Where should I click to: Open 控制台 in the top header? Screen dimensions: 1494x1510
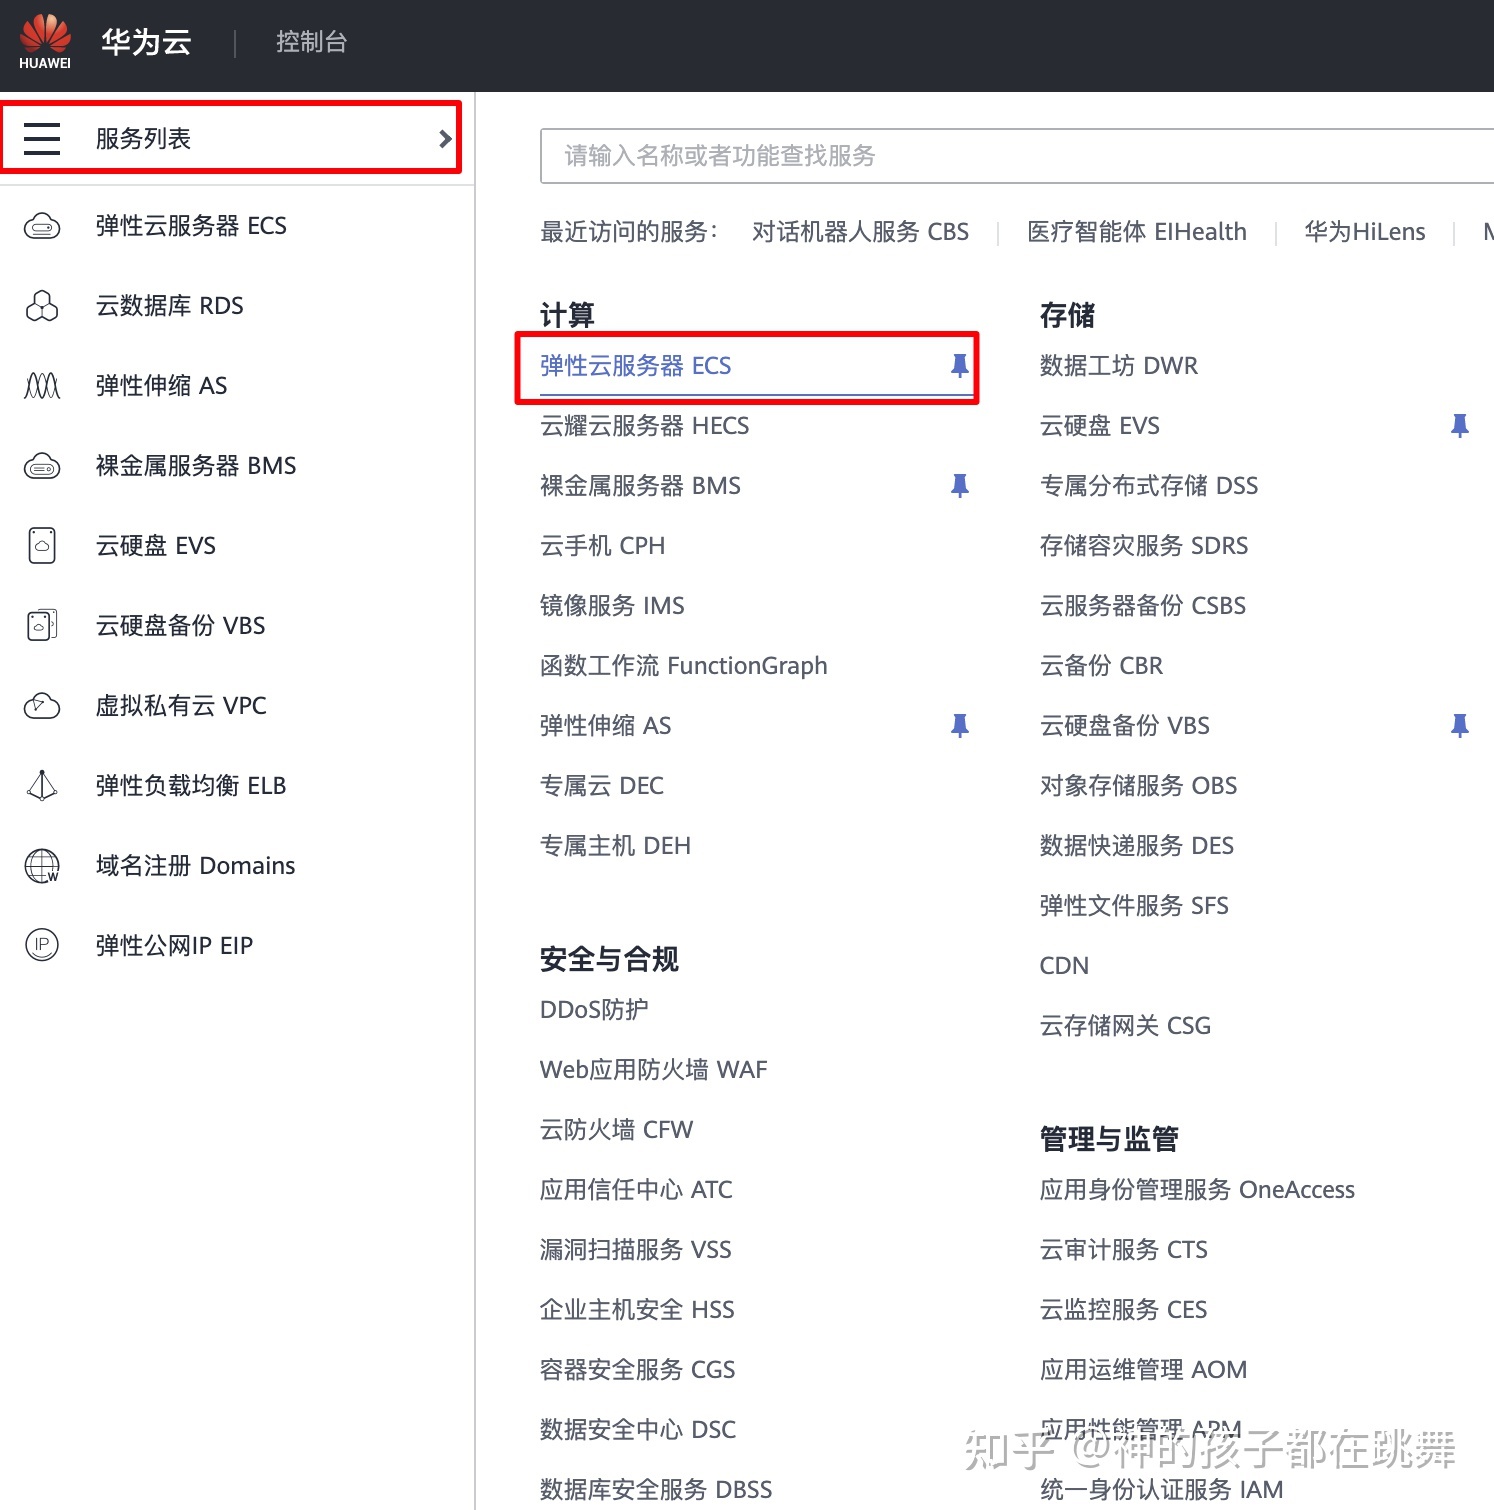coord(311,42)
